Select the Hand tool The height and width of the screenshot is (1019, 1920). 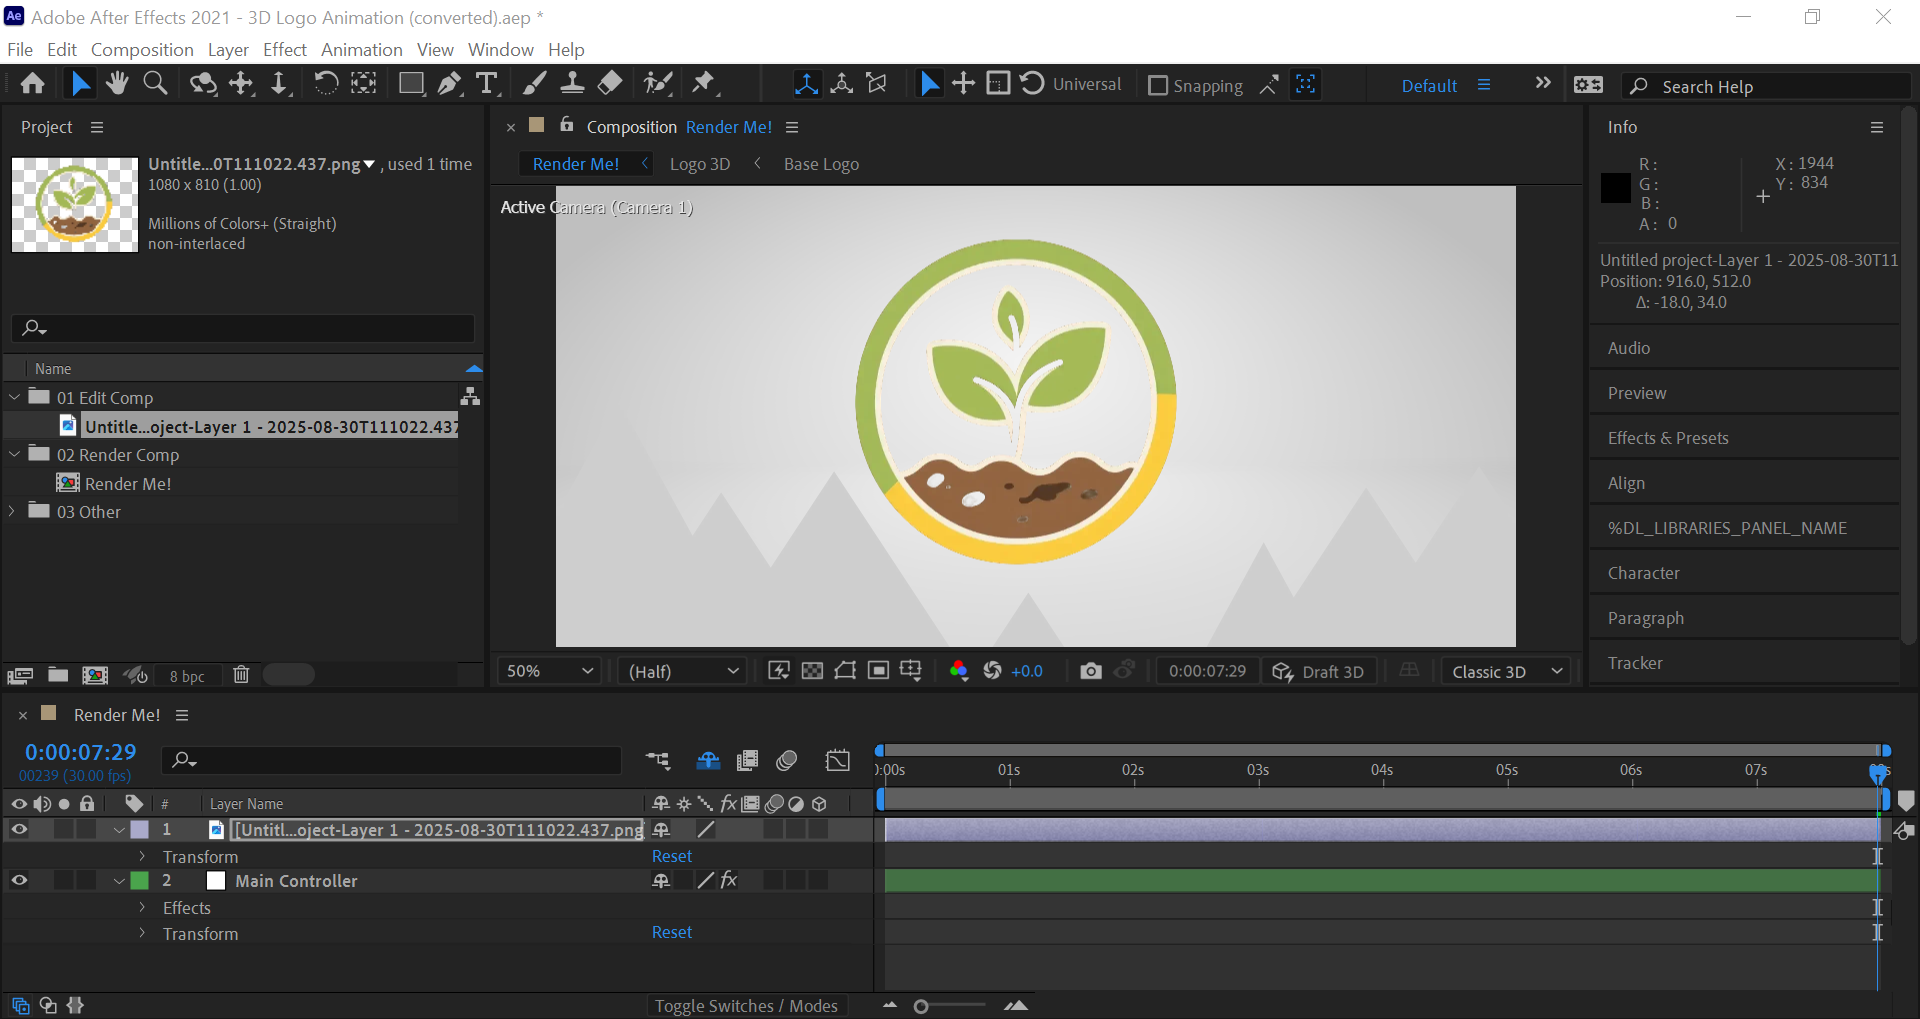tap(117, 84)
